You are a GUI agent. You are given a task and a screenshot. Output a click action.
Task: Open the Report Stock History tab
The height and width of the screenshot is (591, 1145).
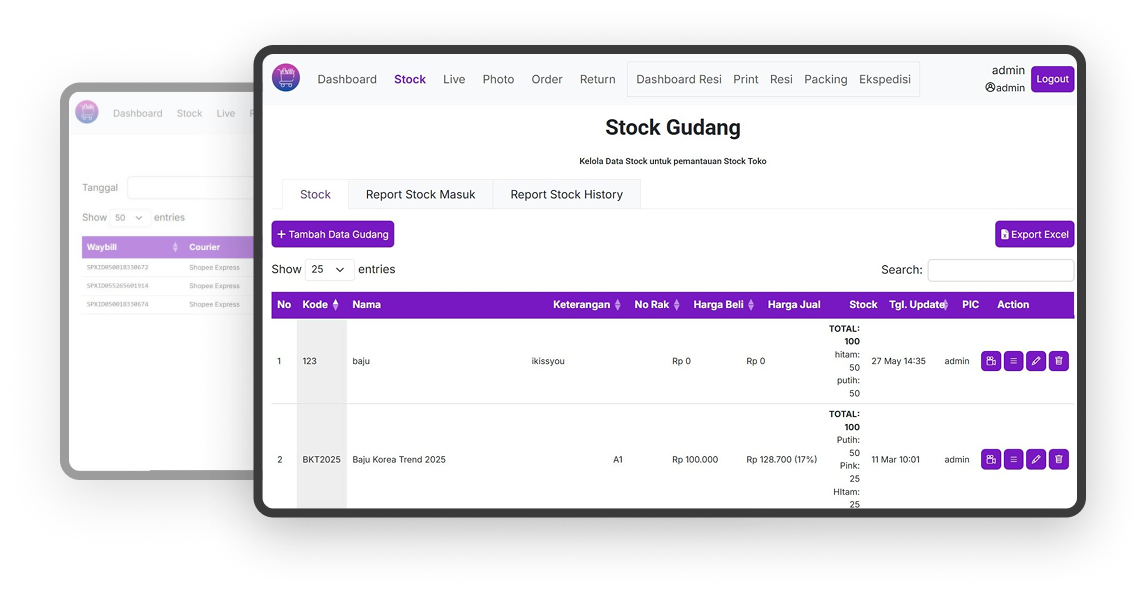(x=566, y=194)
